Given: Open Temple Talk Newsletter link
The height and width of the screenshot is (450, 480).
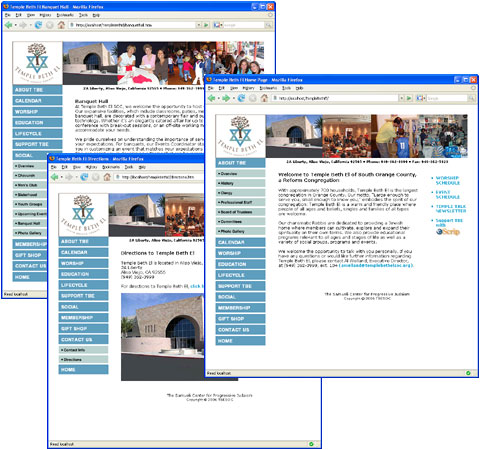Looking at the screenshot, I should click(x=451, y=209).
